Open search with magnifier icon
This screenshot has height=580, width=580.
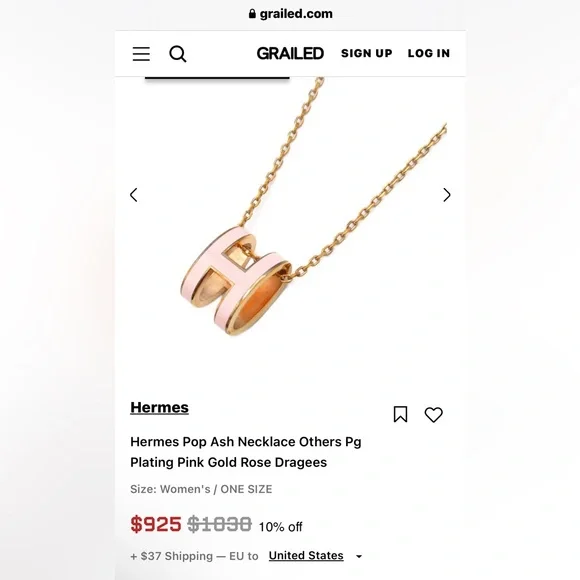tap(178, 54)
